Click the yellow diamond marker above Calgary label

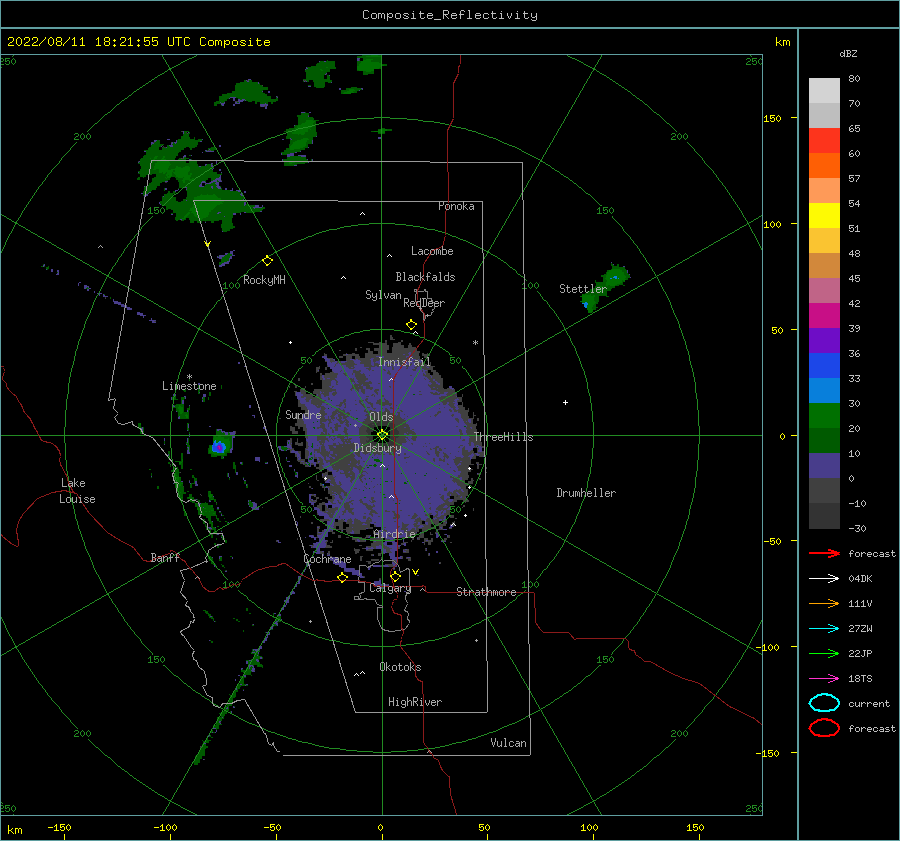point(395,576)
